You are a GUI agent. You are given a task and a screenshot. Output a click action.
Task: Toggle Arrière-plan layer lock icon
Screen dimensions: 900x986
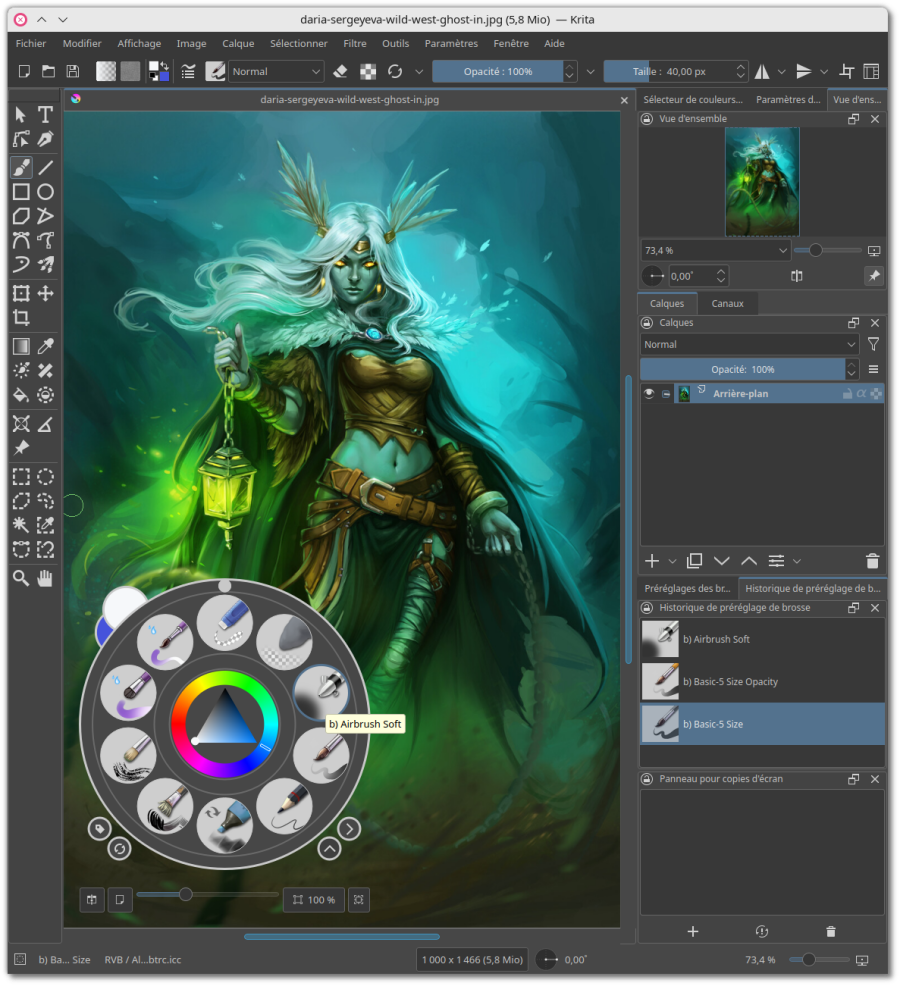point(847,394)
